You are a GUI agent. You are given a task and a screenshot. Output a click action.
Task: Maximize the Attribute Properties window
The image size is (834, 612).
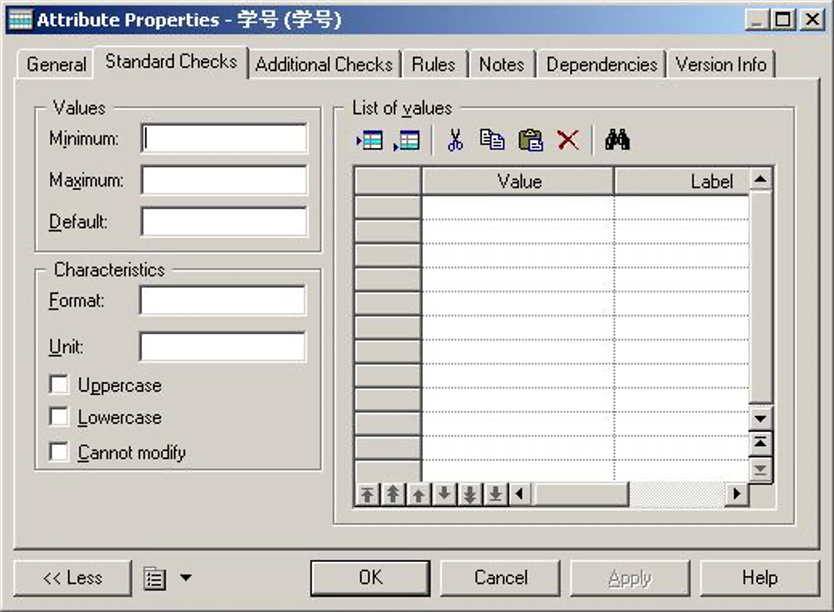(x=783, y=20)
